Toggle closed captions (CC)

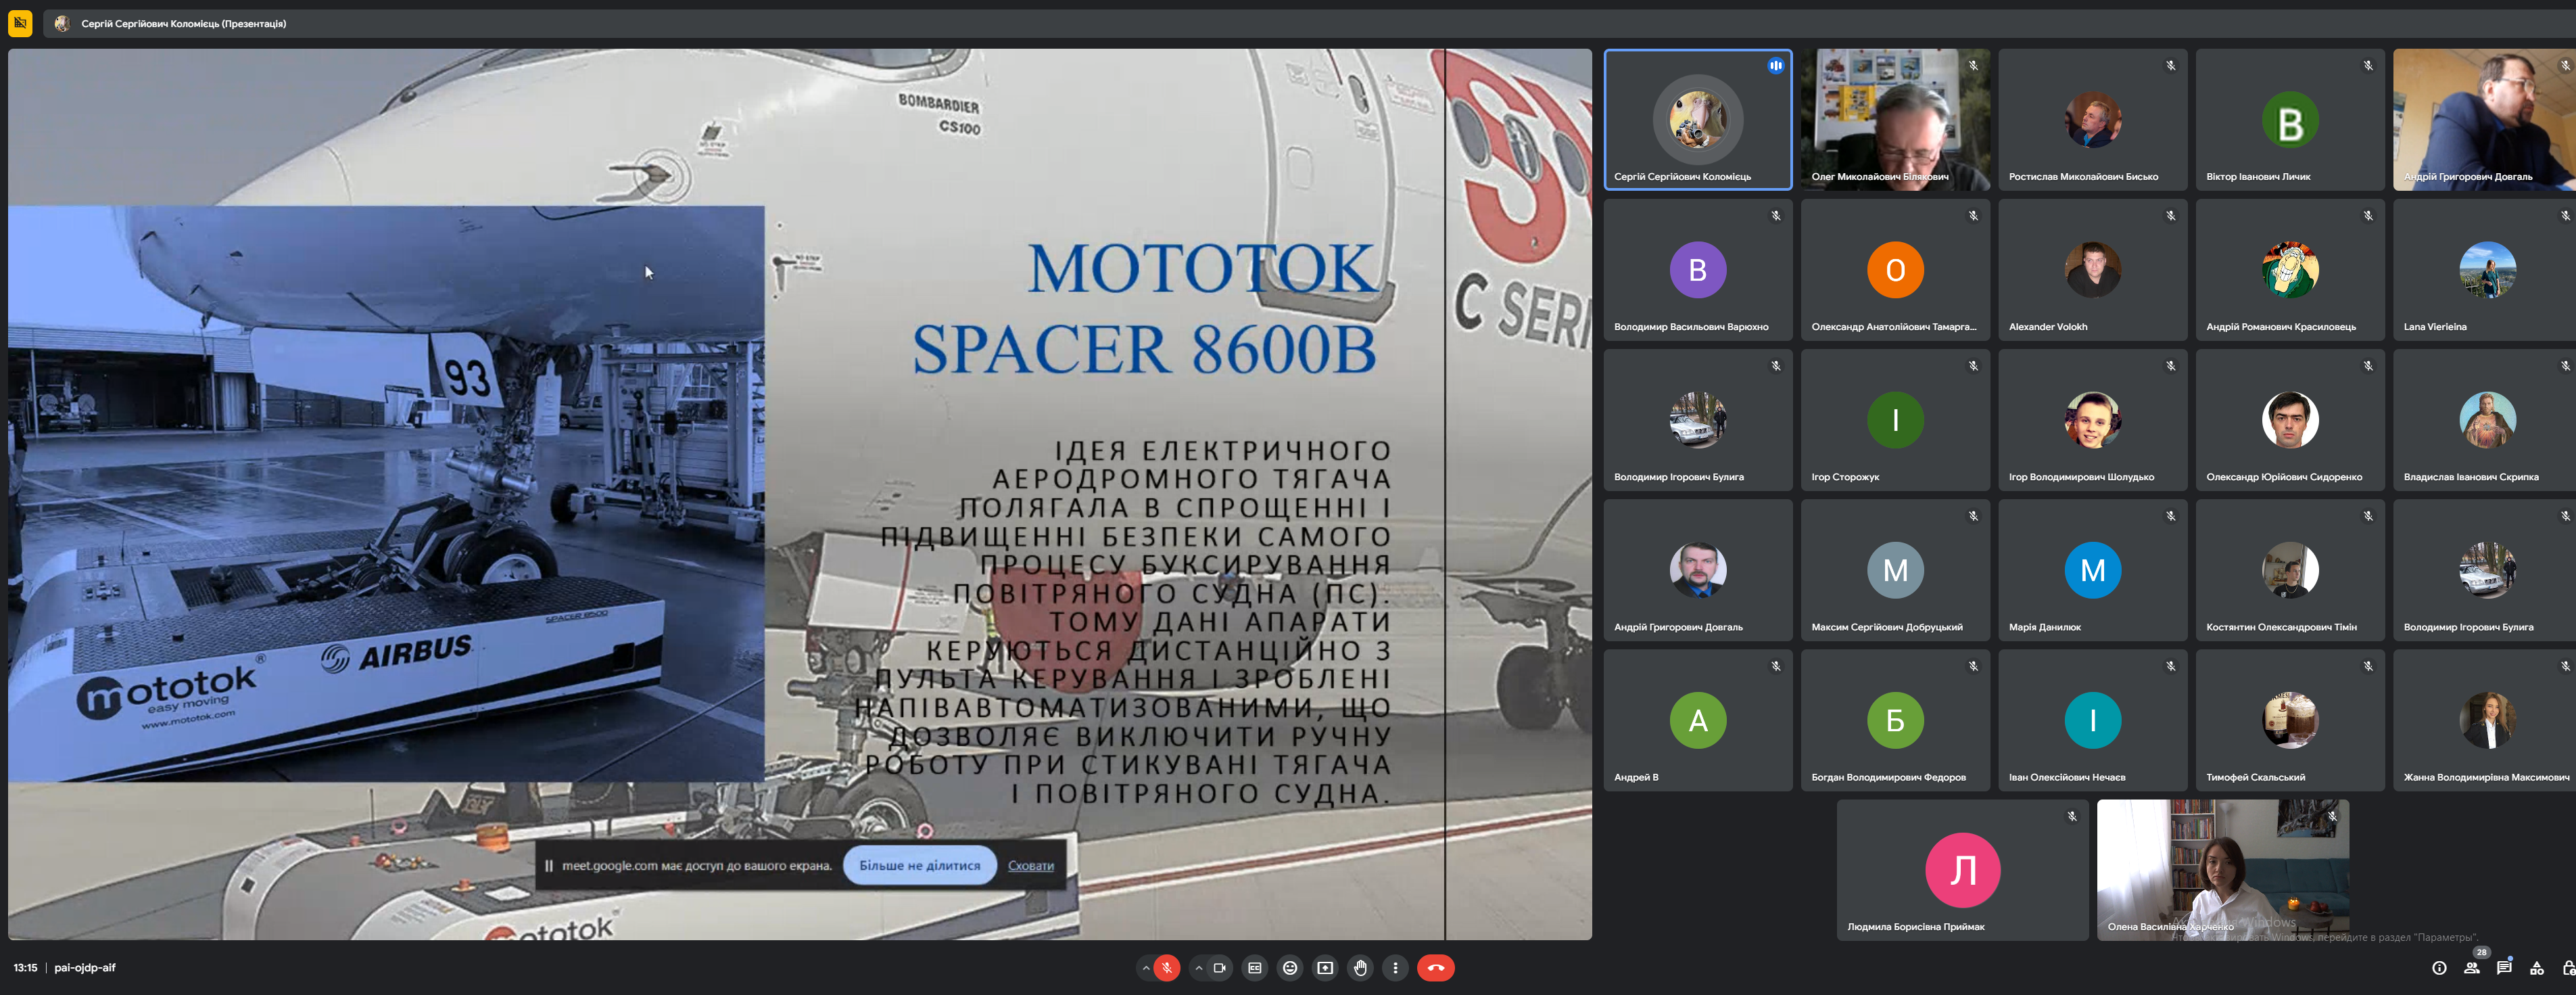point(1254,967)
